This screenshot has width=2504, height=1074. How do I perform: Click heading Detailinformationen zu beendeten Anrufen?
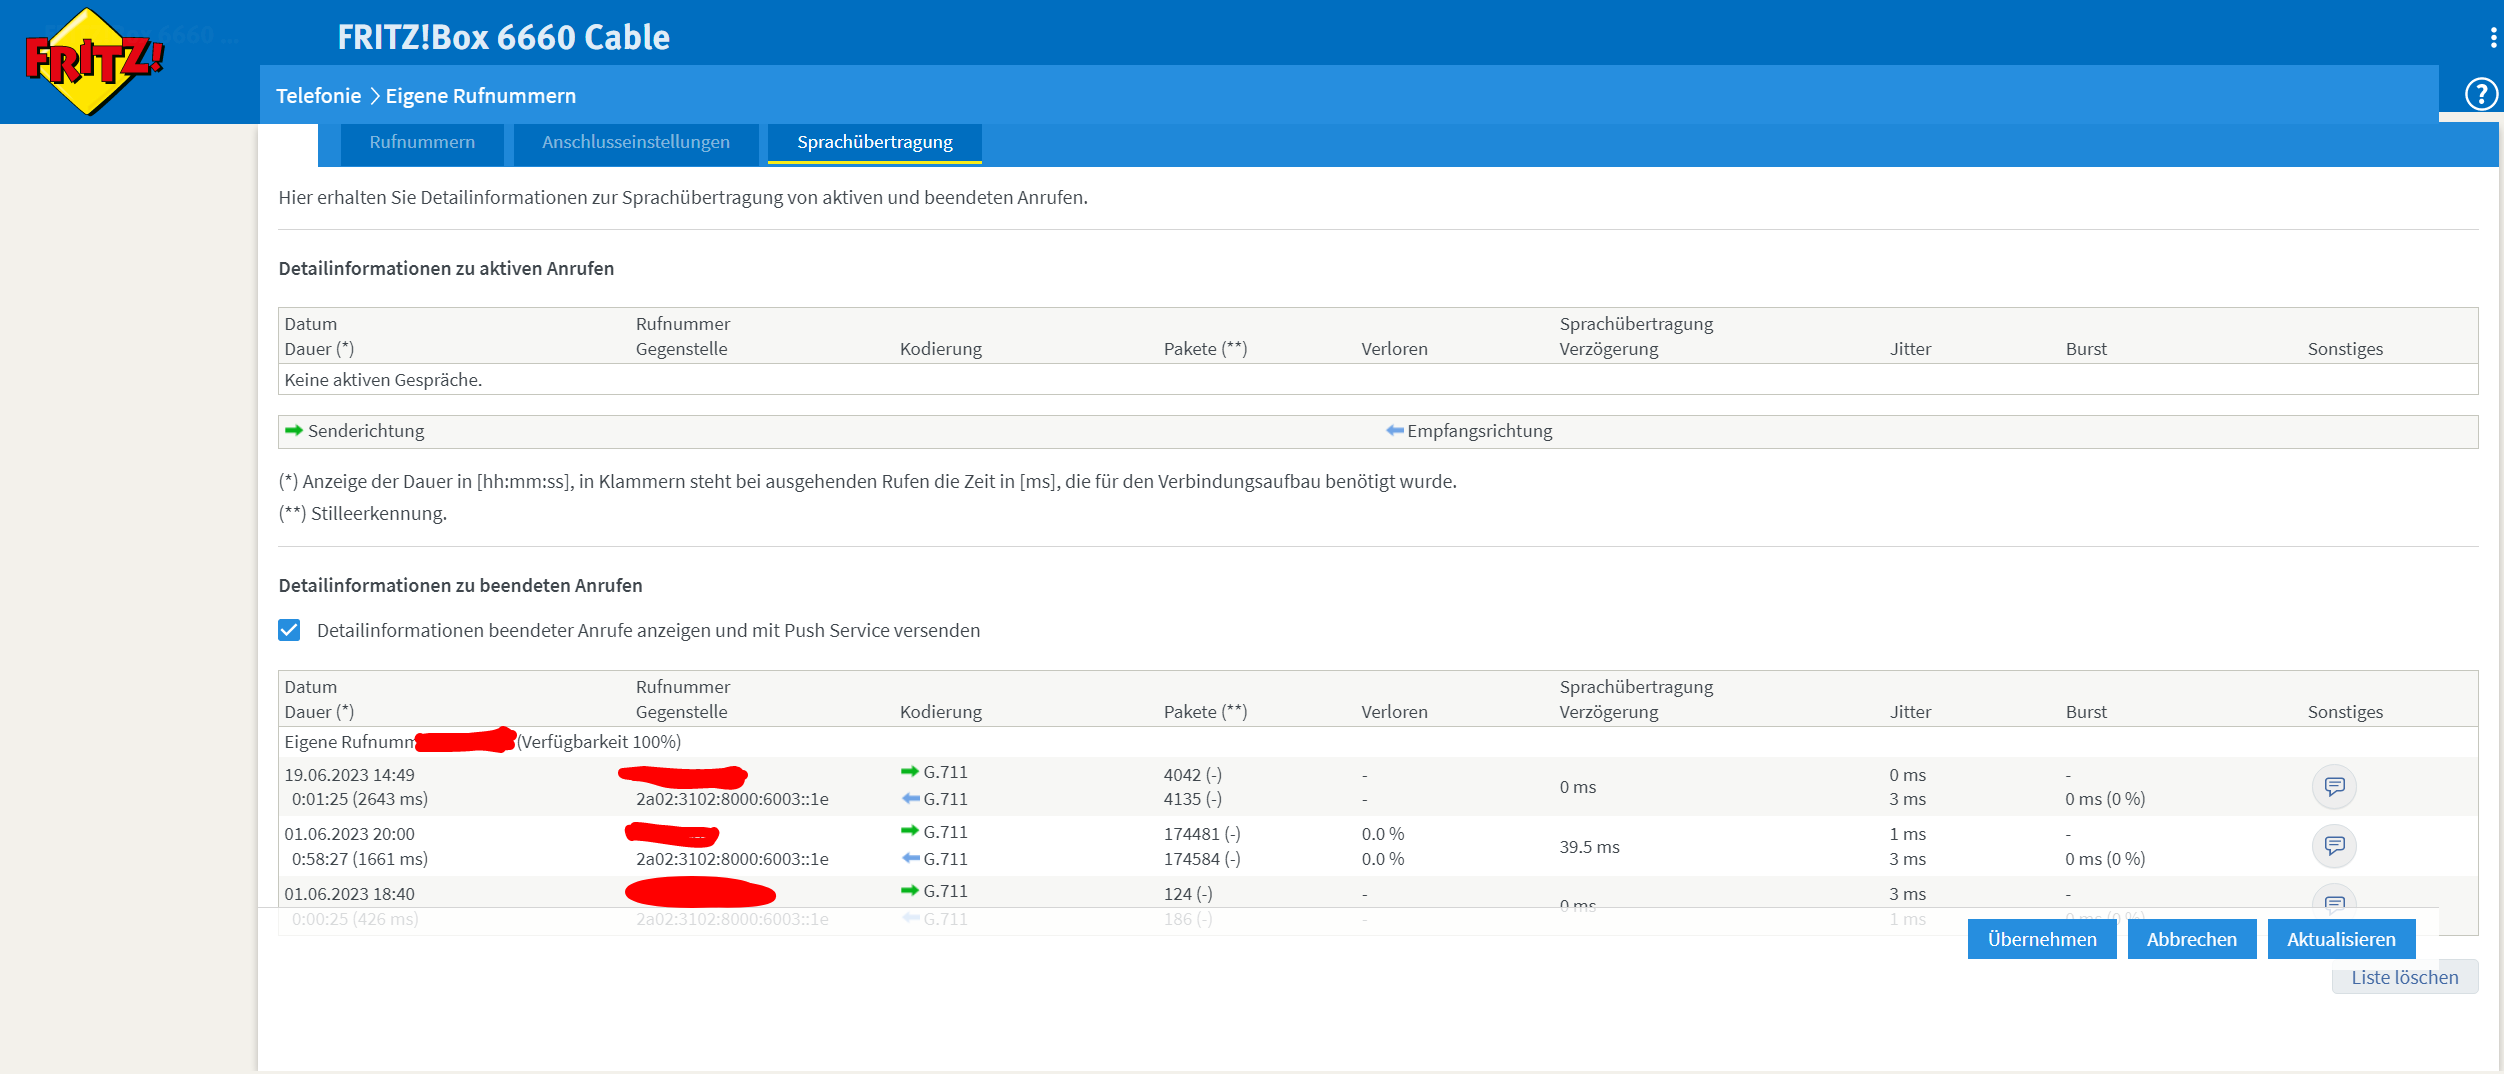coord(460,586)
